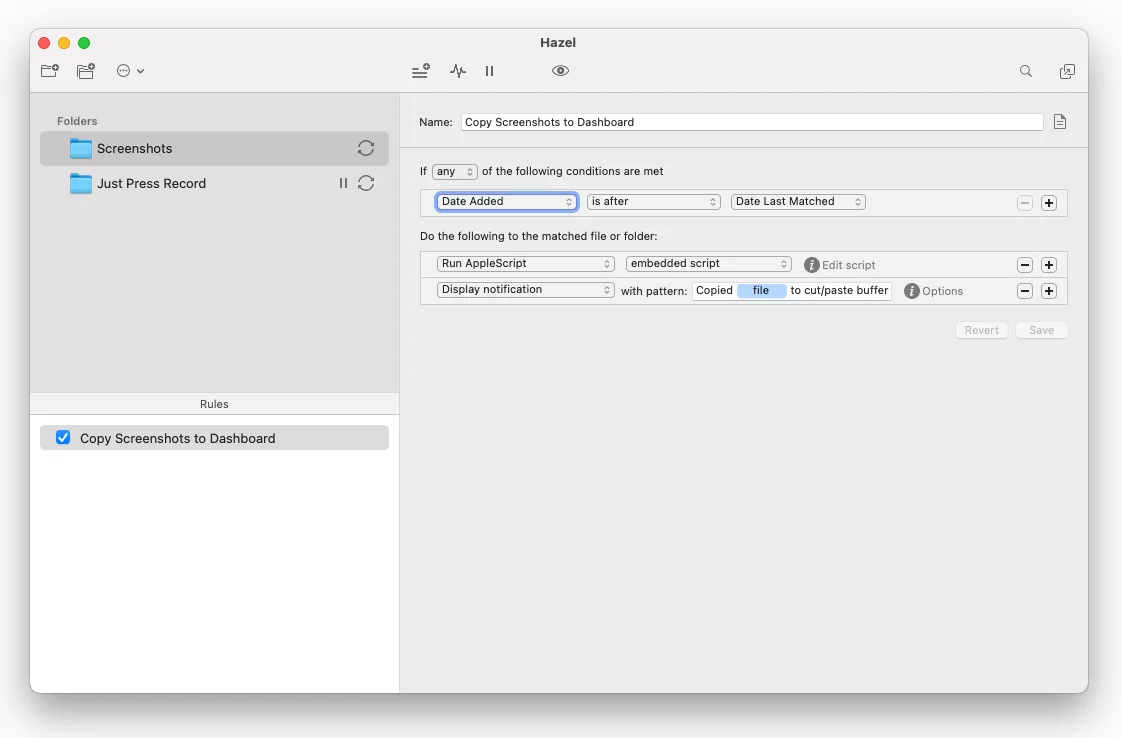The width and height of the screenshot is (1122, 738).
Task: Change the "Run AppleScript" action dropdown
Action: 525,263
